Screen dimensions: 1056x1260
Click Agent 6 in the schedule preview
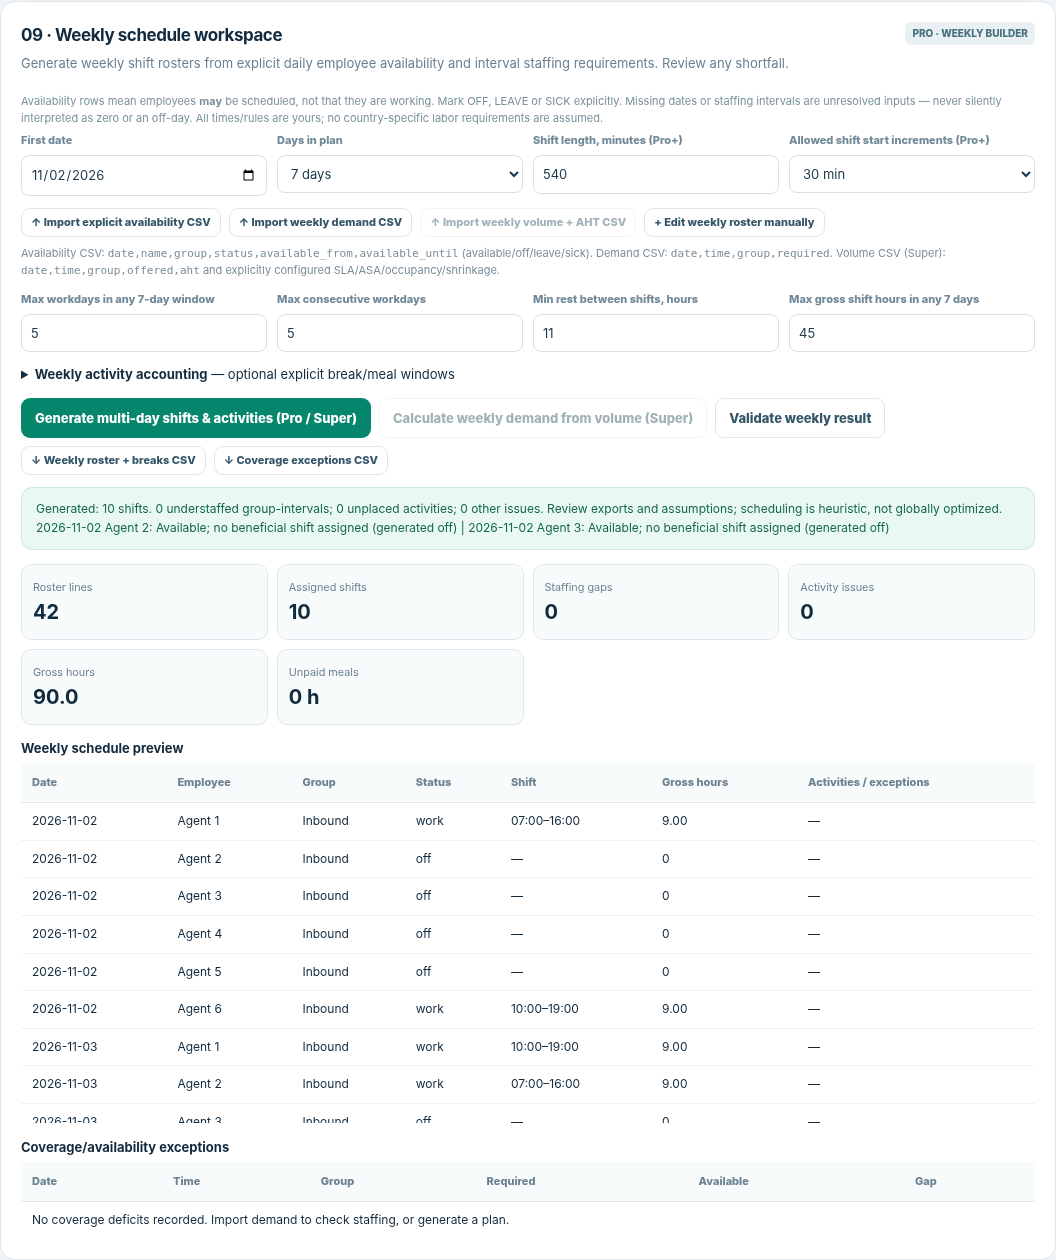tap(200, 1009)
